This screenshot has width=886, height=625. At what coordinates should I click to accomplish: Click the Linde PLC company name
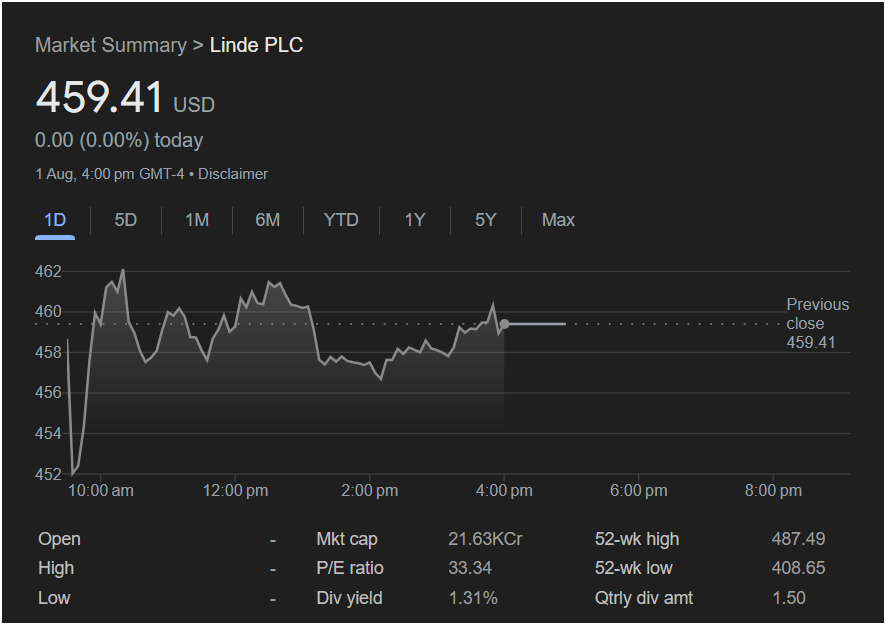[256, 45]
